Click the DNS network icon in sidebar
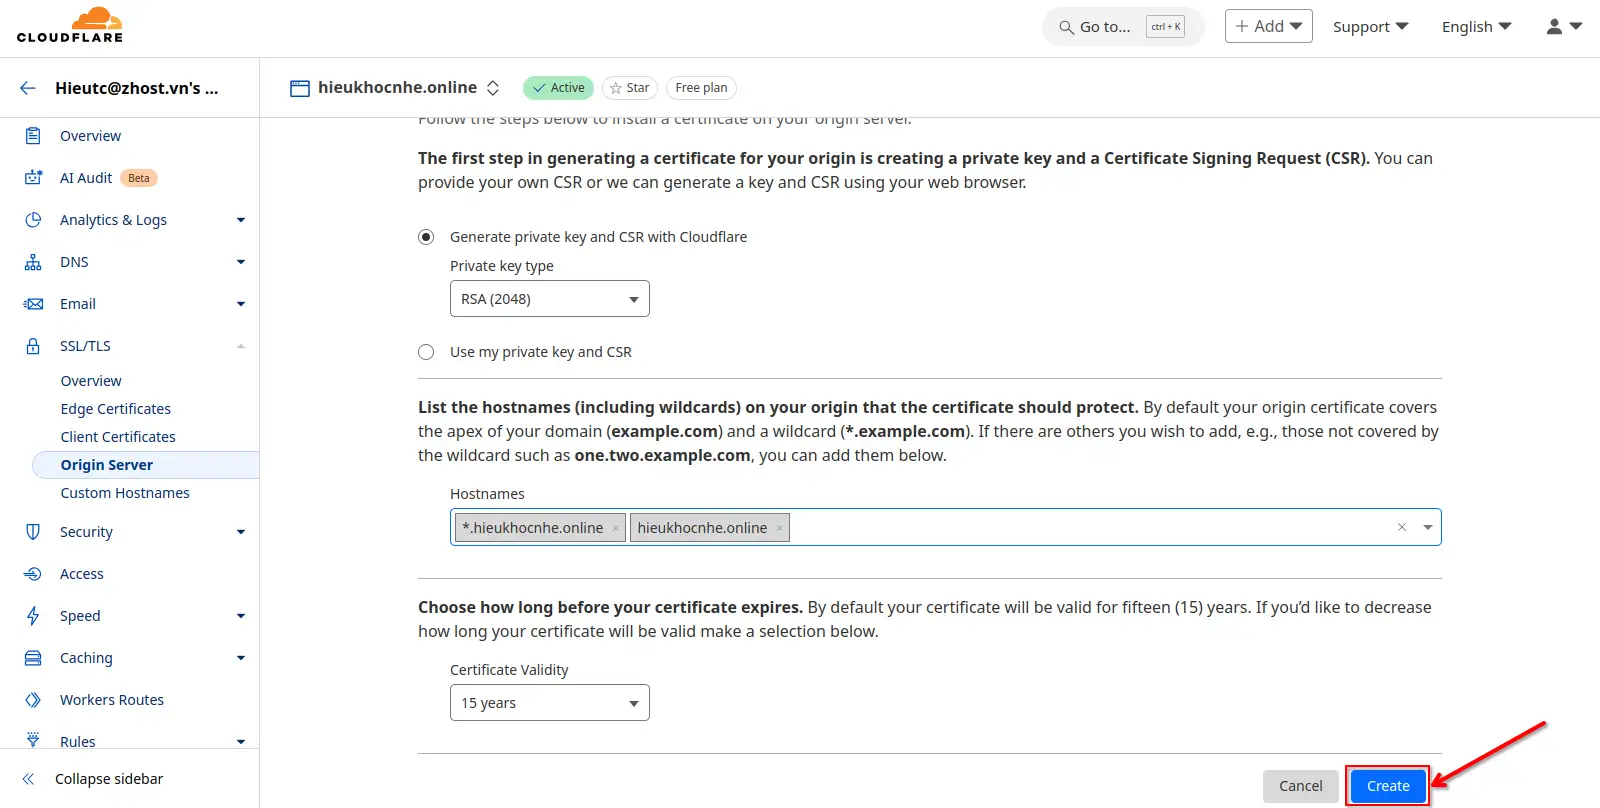This screenshot has height=808, width=1600. pos(33,262)
